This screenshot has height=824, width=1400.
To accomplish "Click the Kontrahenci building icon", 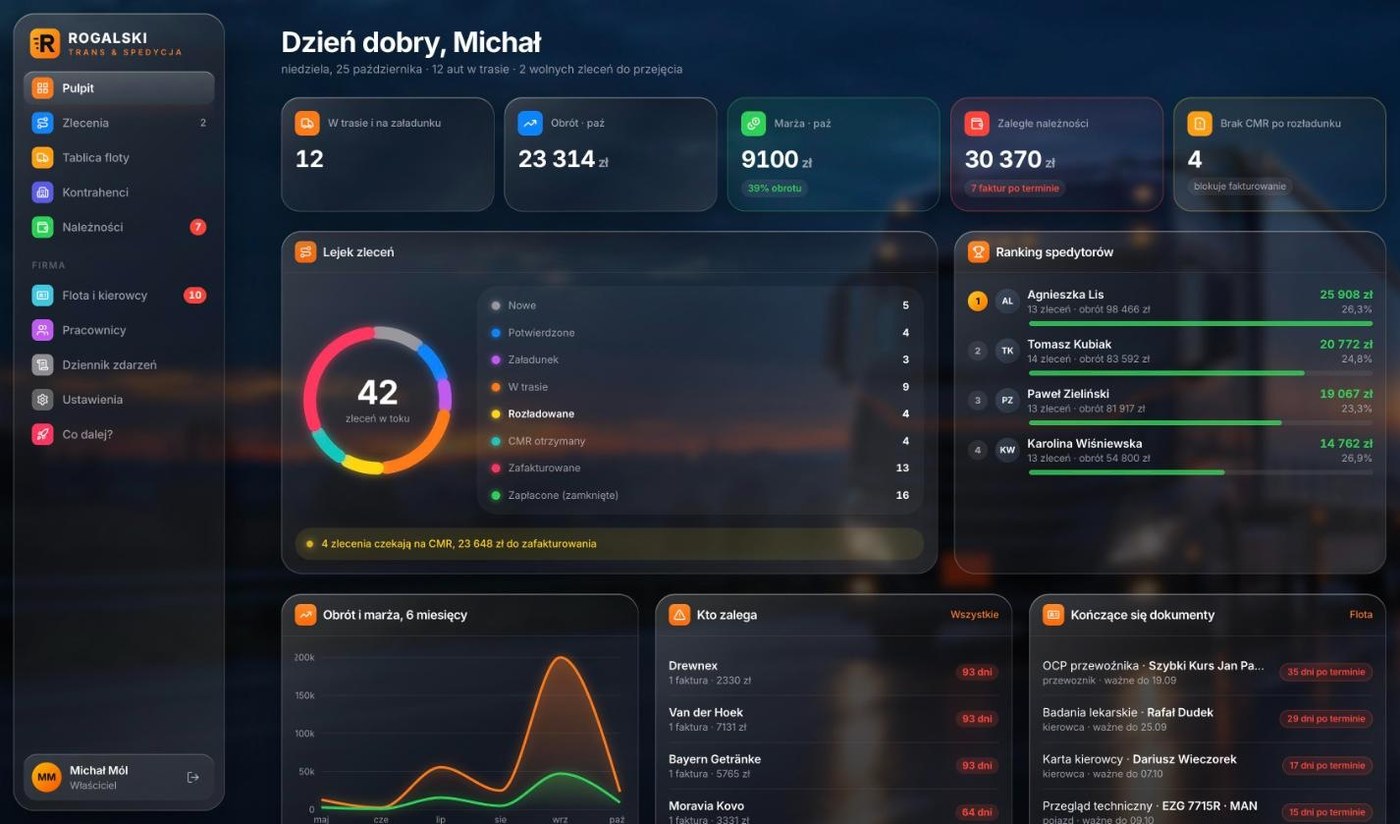I will click(42, 192).
